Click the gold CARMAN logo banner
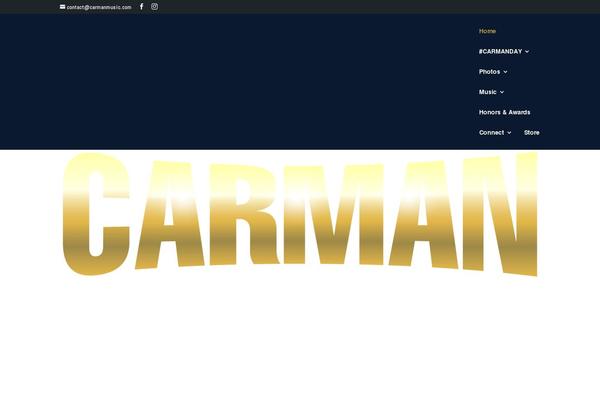This screenshot has width=600, height=400. [300, 214]
